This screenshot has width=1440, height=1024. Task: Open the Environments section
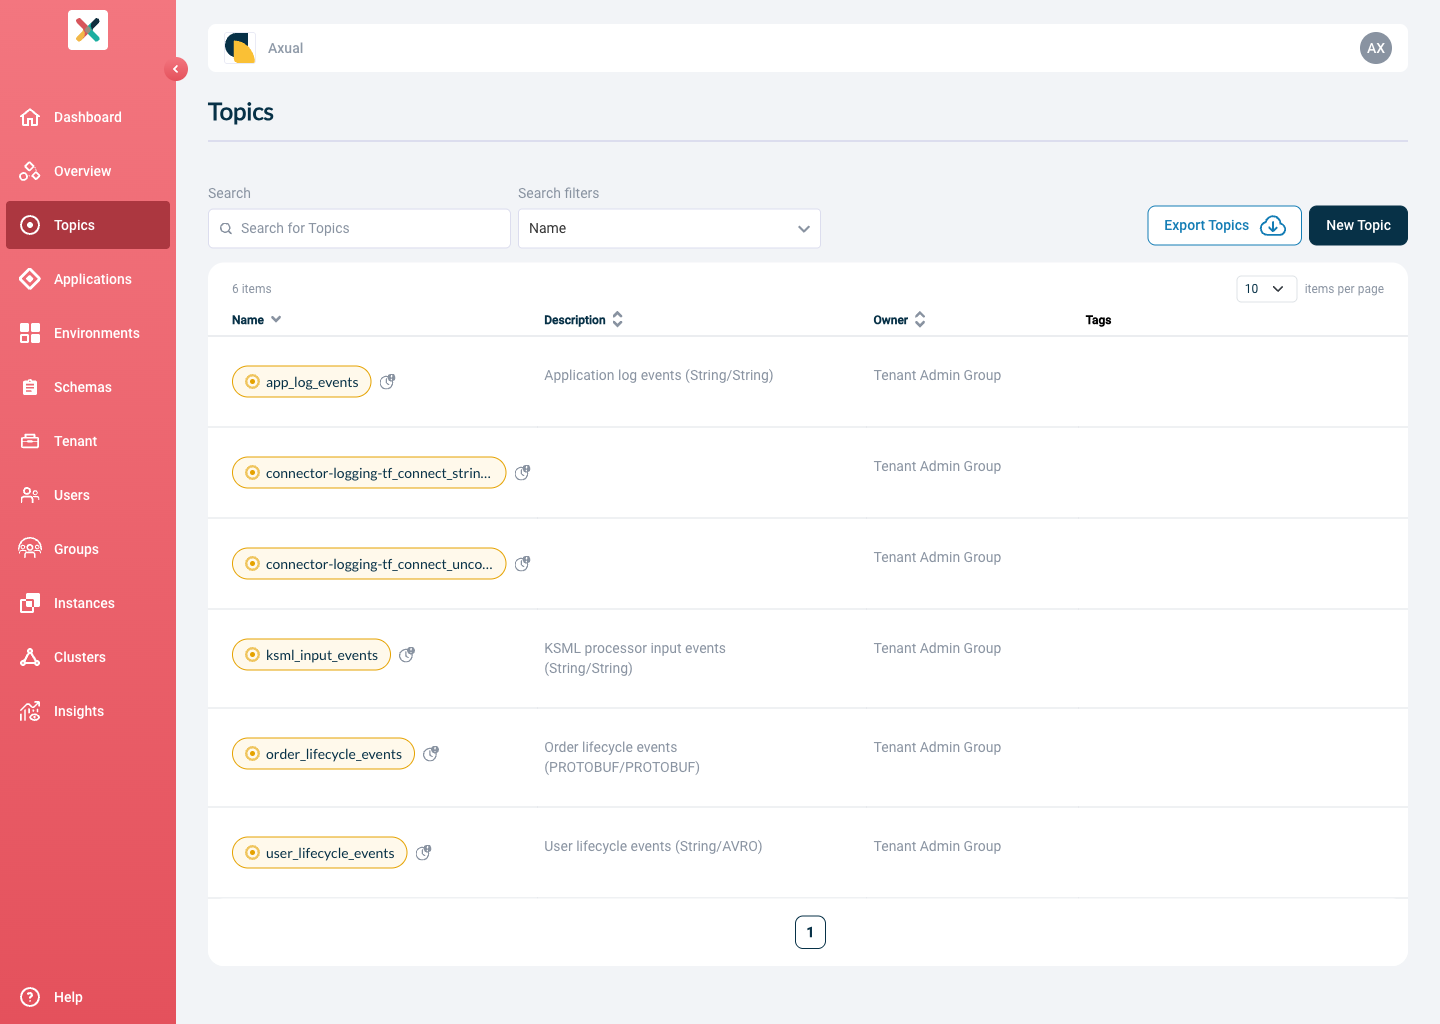tap(88, 333)
